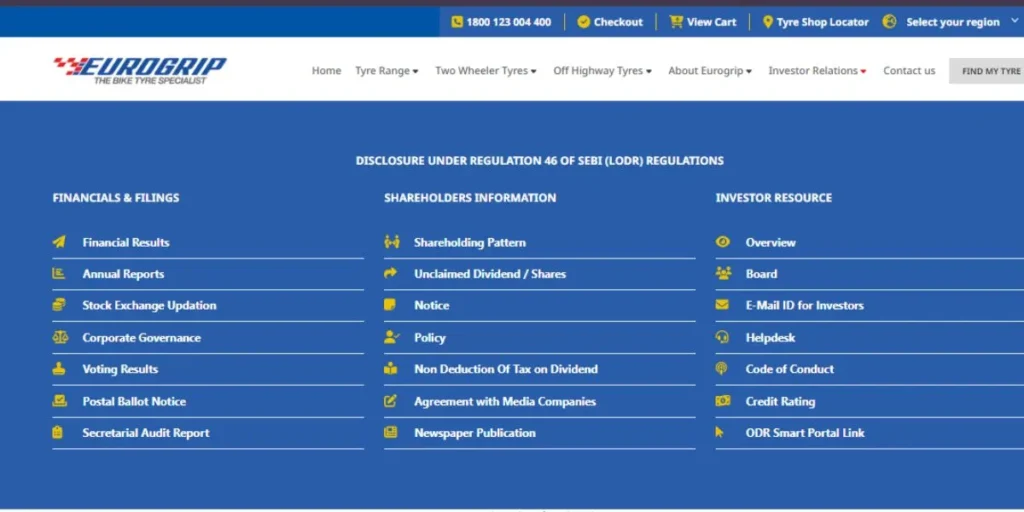Viewport: 1024px width, 512px height.
Task: Open Agreement with Media Companies link
Action: tap(505, 401)
